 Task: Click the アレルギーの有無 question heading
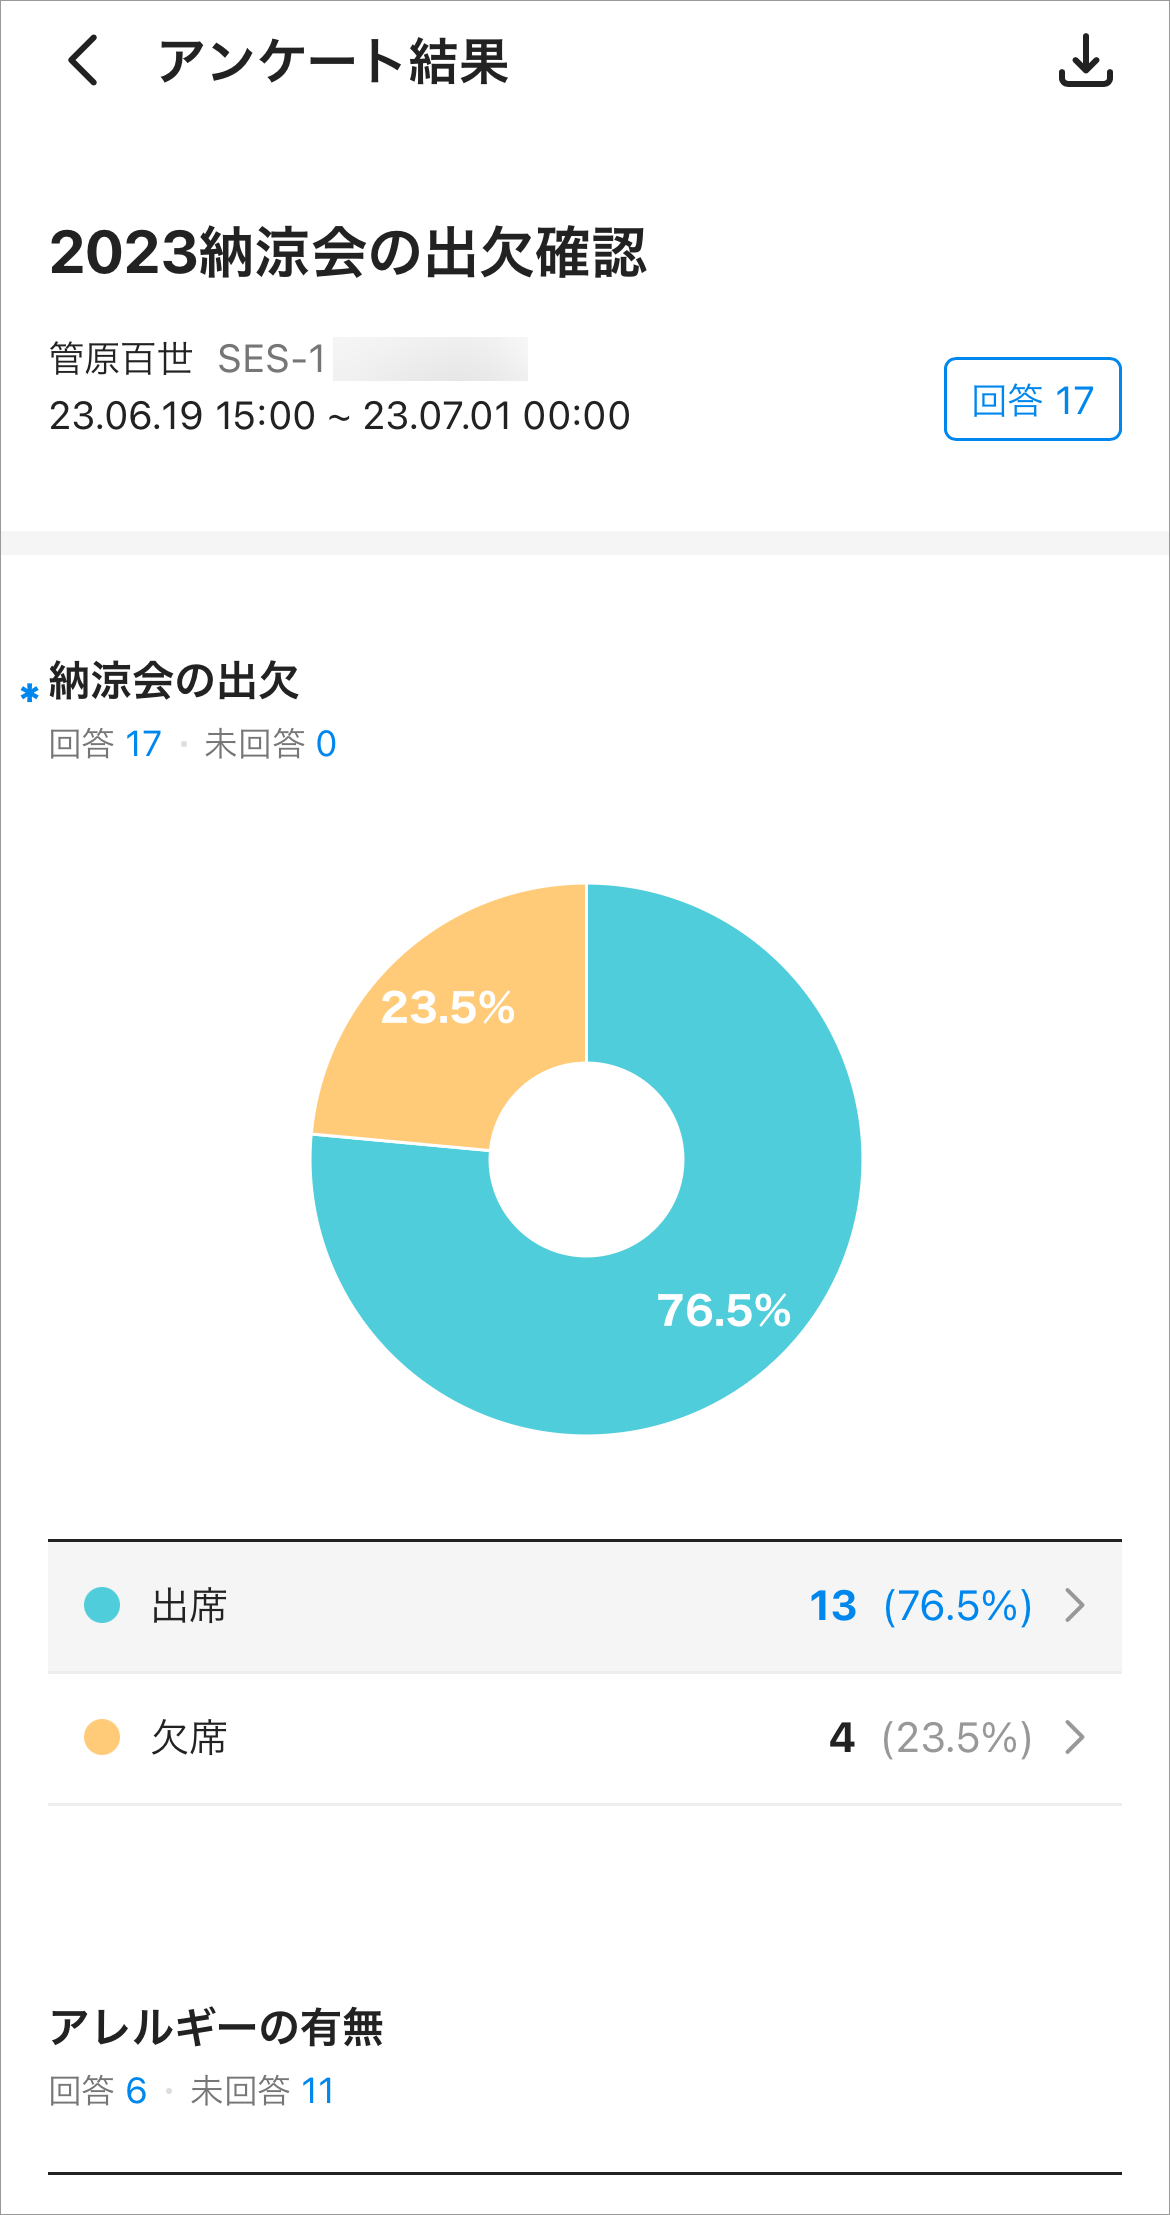pos(216,2027)
